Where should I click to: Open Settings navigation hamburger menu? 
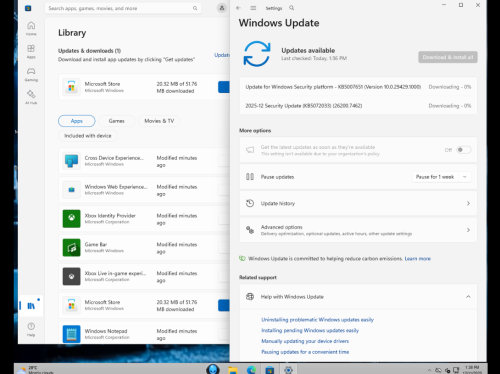click(253, 8)
